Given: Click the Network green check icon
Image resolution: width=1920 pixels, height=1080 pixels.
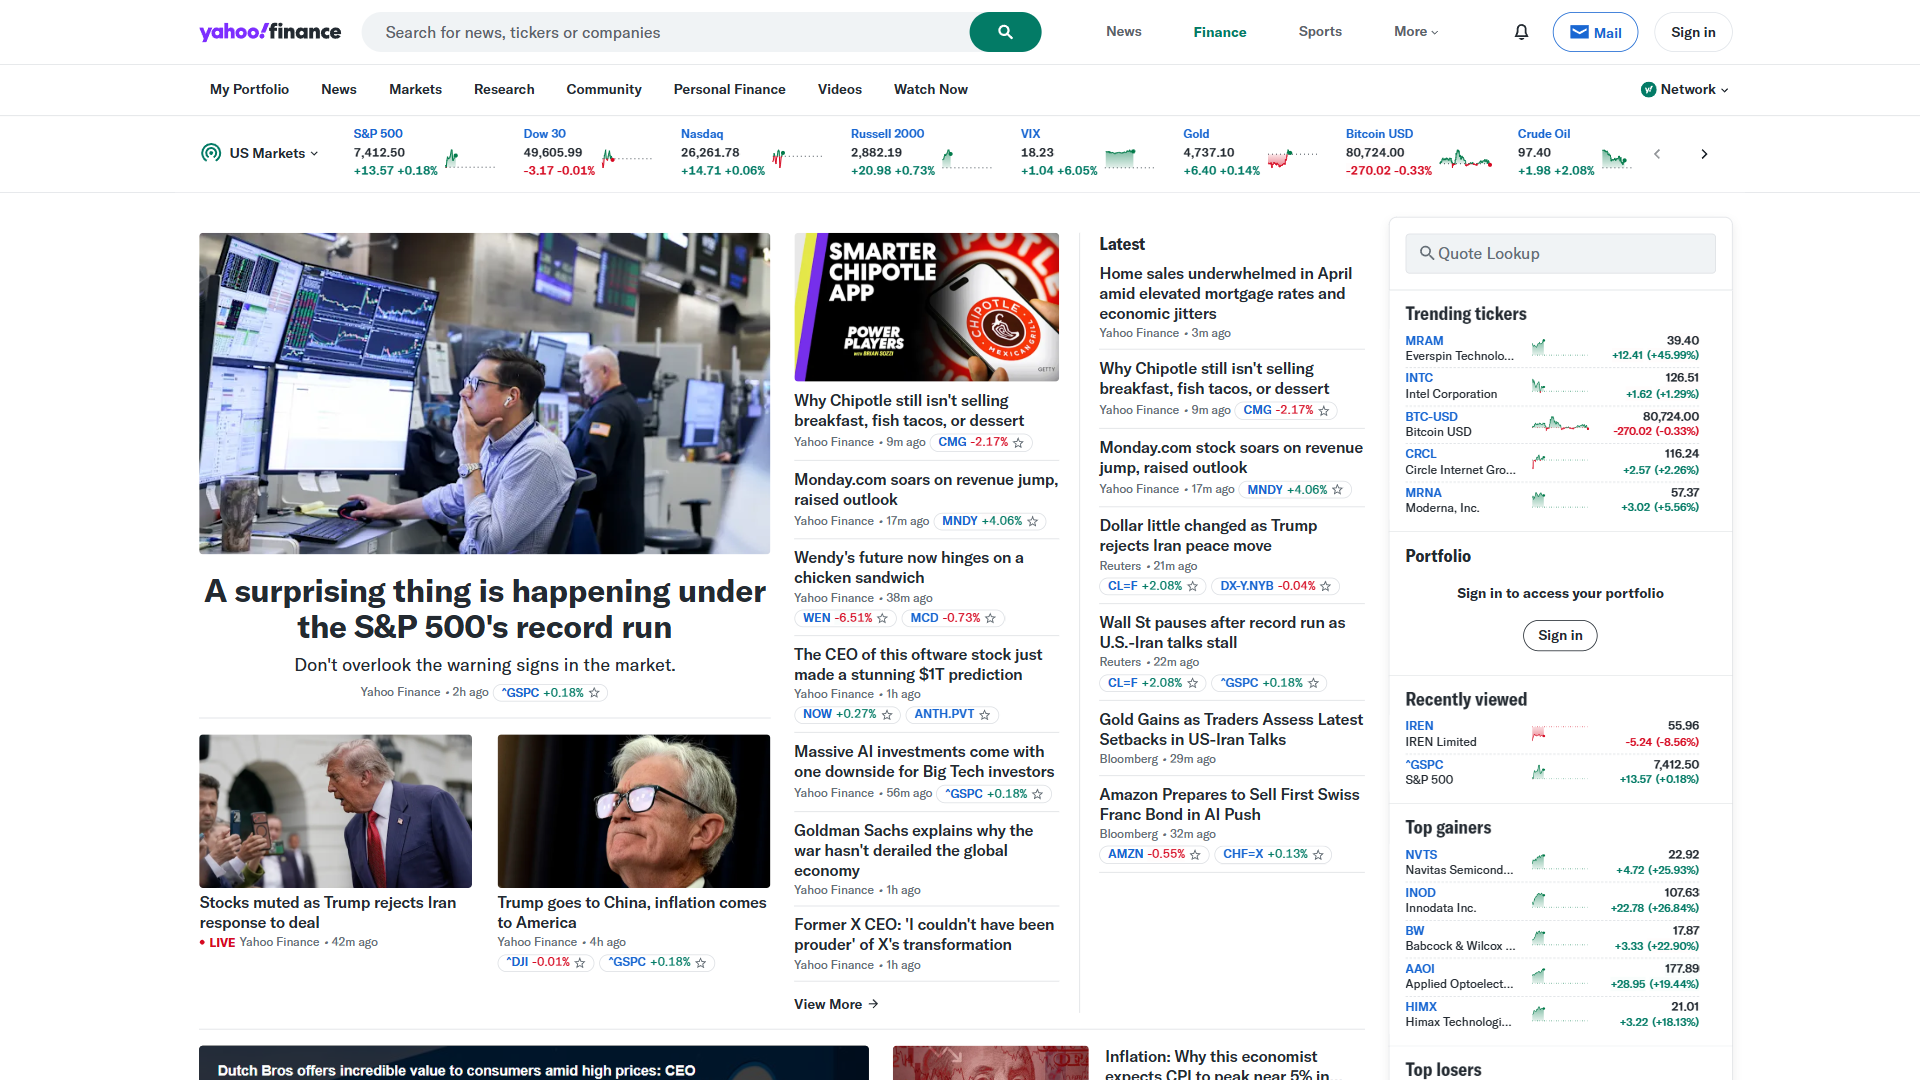Looking at the screenshot, I should coord(1648,90).
